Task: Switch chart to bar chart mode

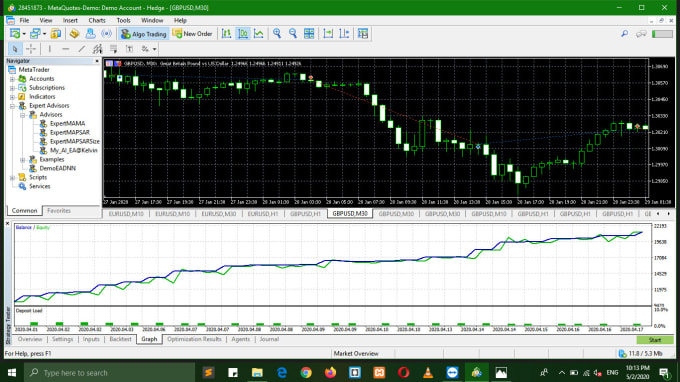Action: (x=226, y=33)
